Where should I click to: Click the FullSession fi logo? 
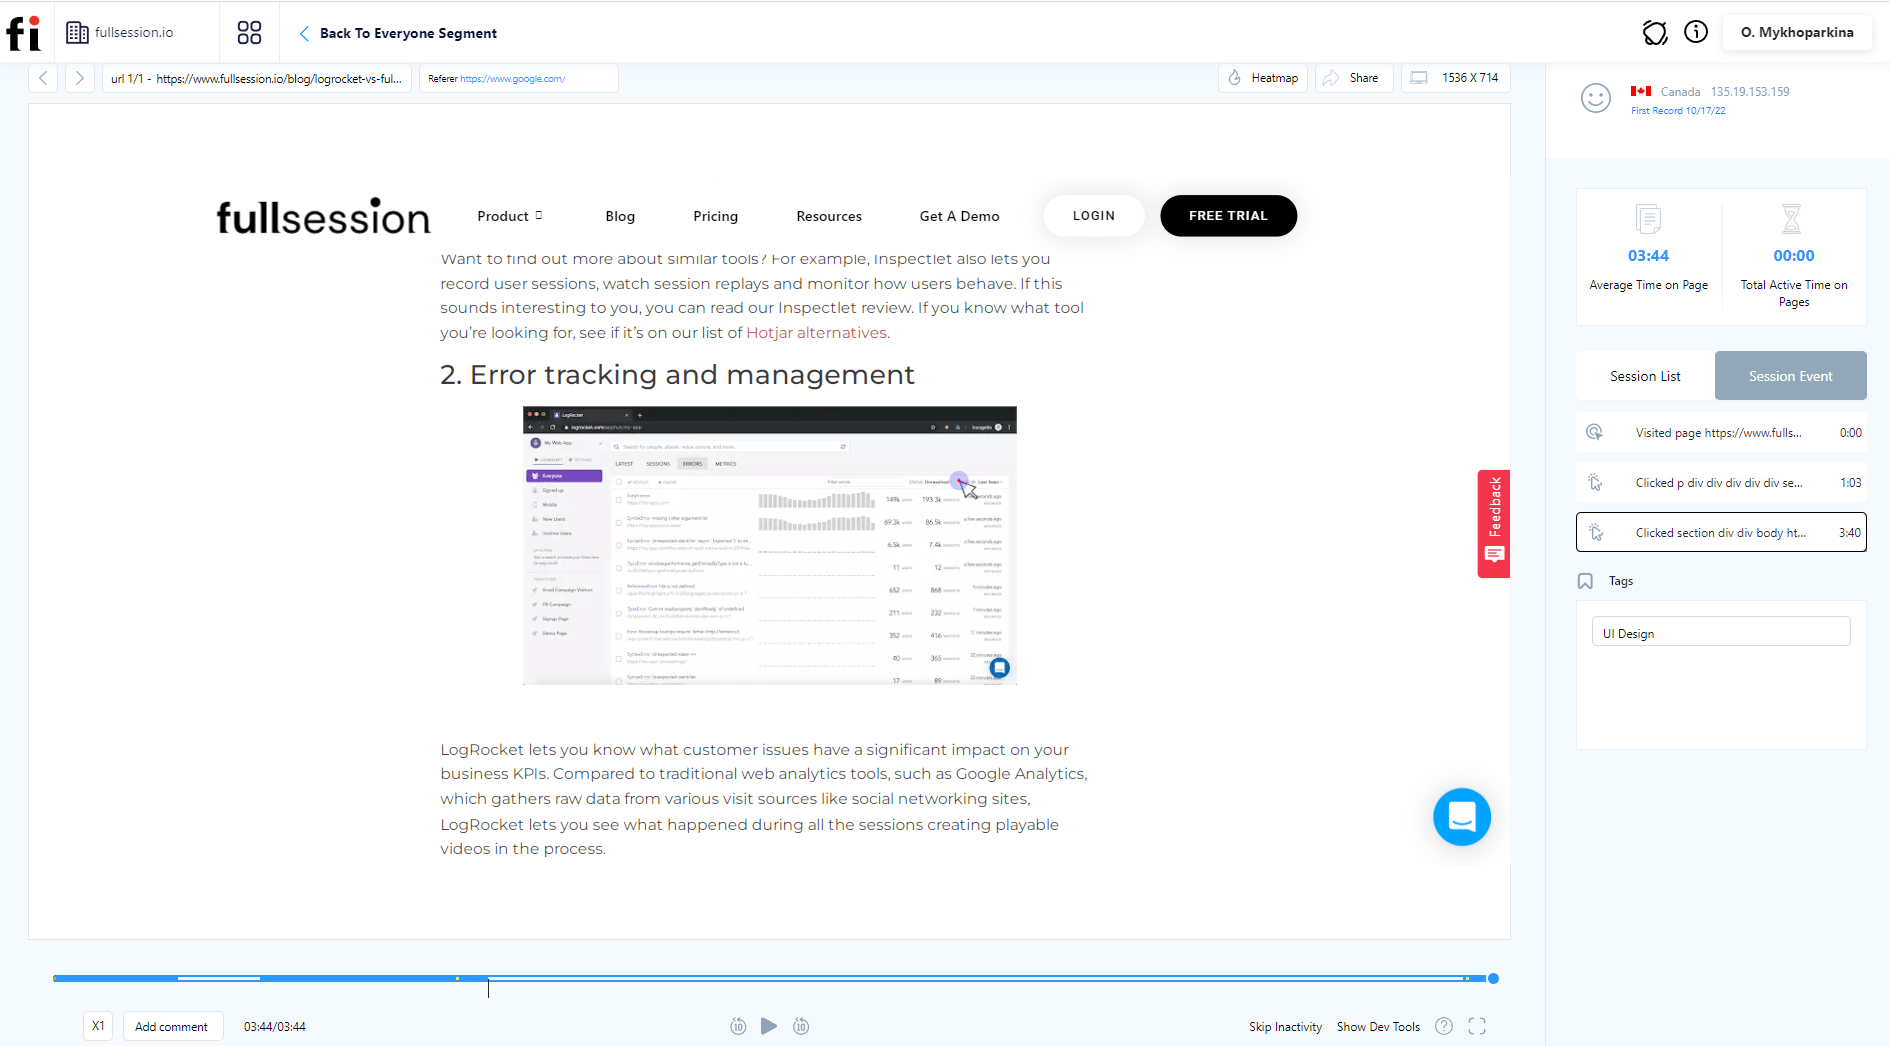(x=23, y=33)
